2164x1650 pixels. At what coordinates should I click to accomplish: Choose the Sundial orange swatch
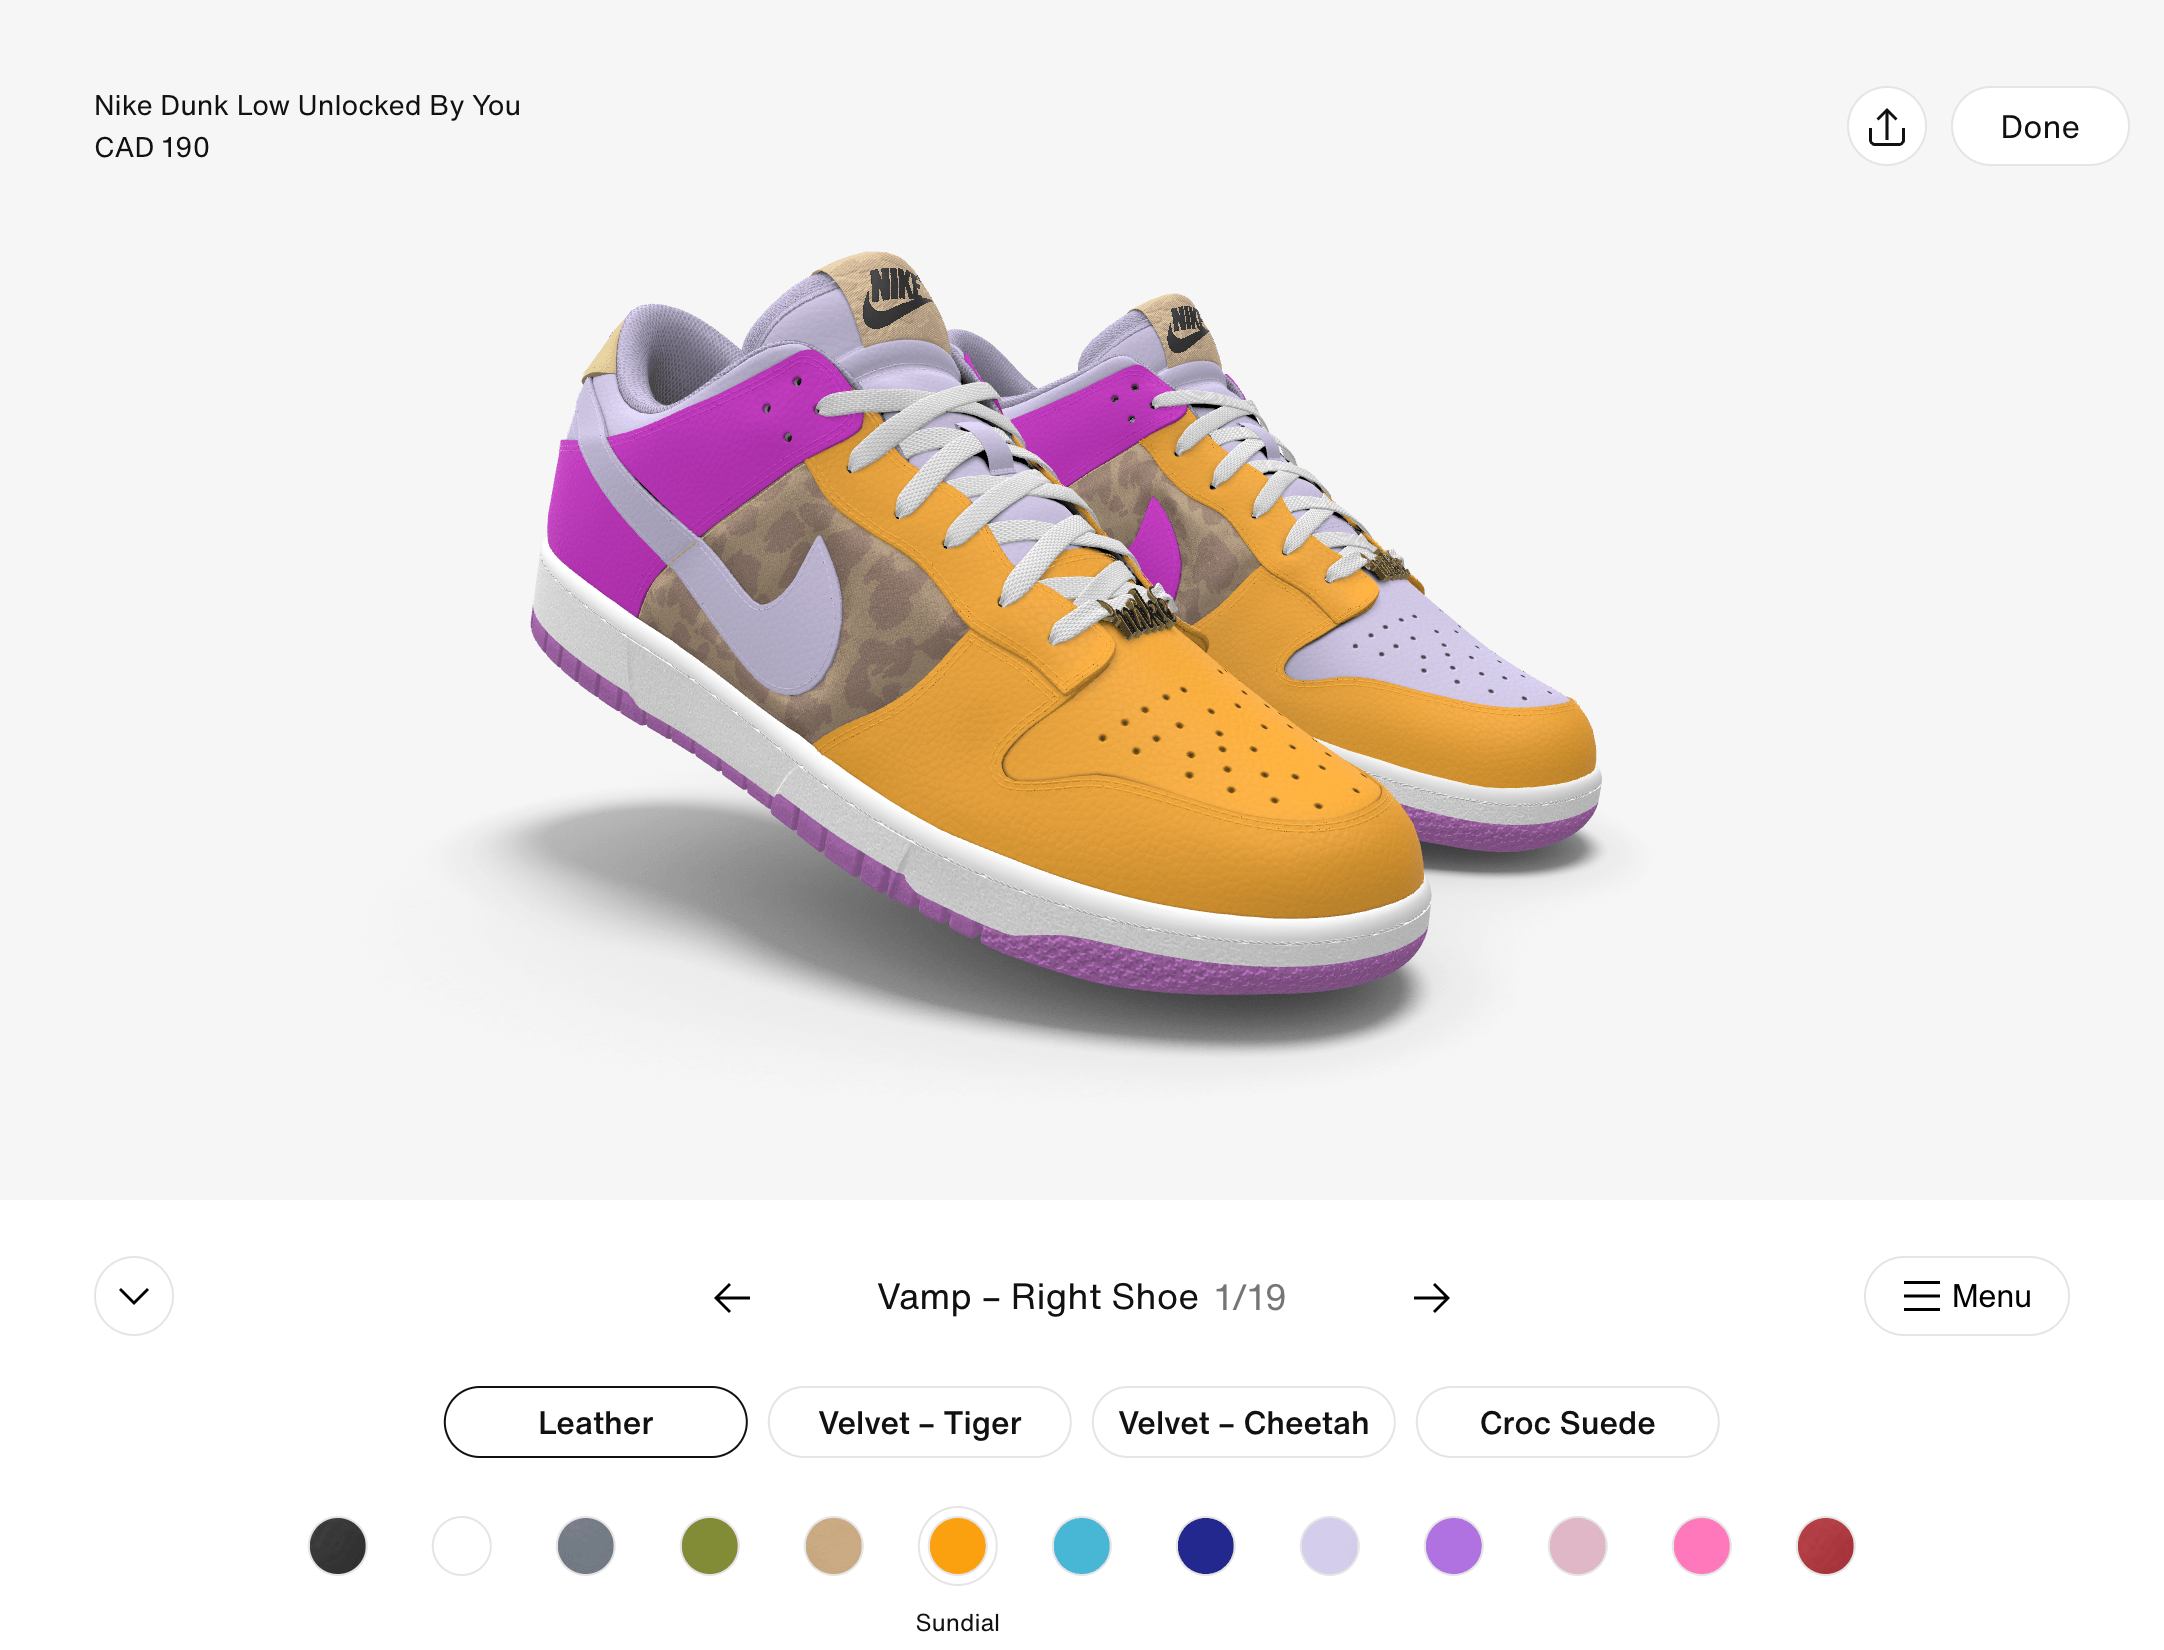coord(958,1546)
